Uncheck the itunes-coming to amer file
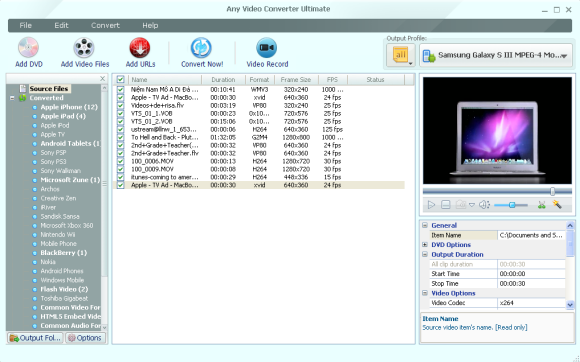580x362 pixels. (x=120, y=177)
